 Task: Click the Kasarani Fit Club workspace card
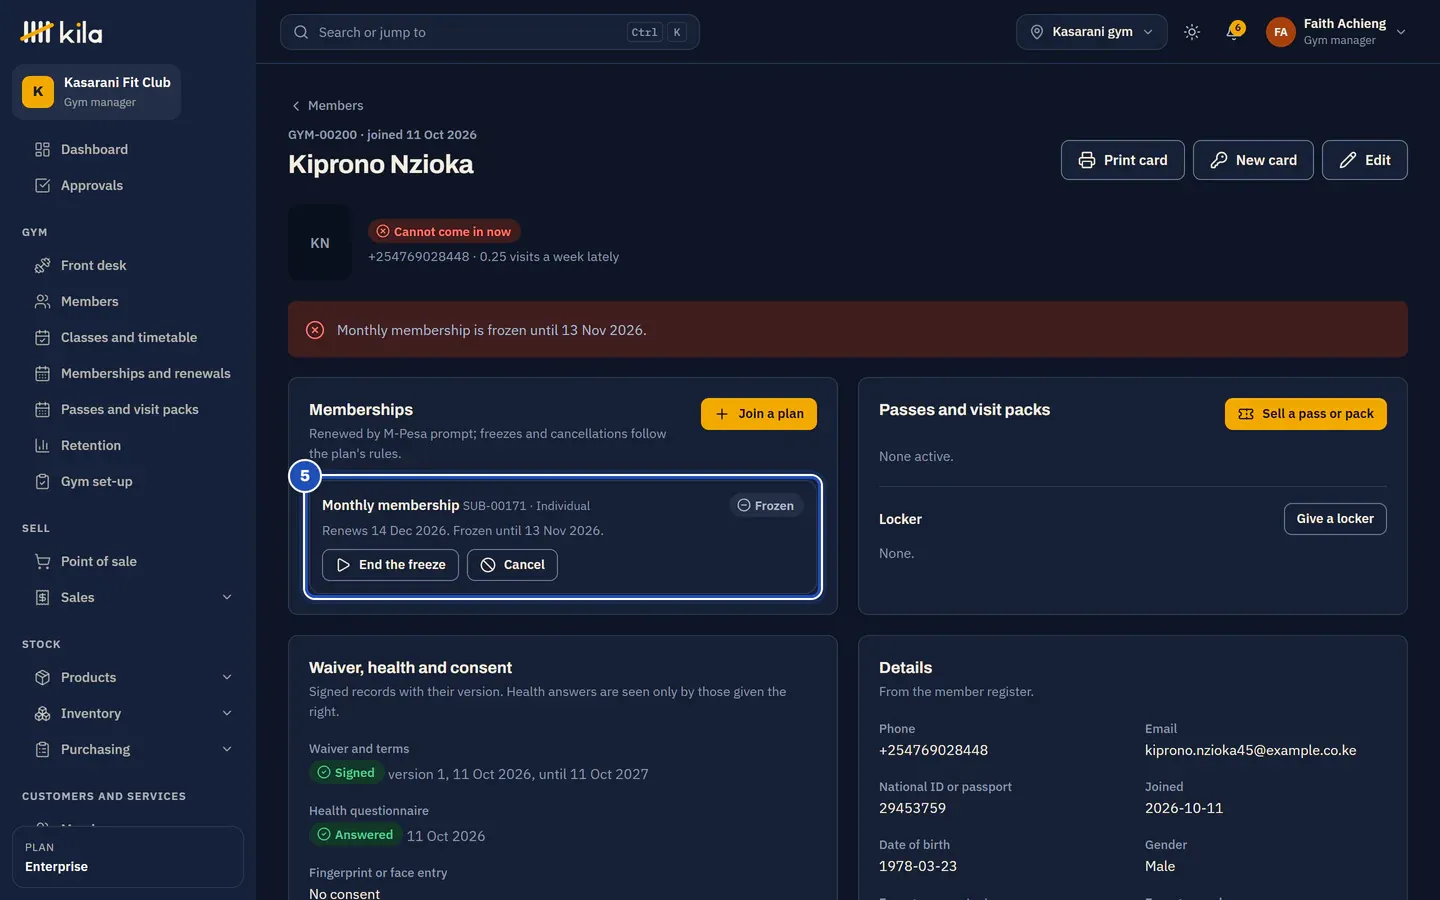click(x=96, y=92)
